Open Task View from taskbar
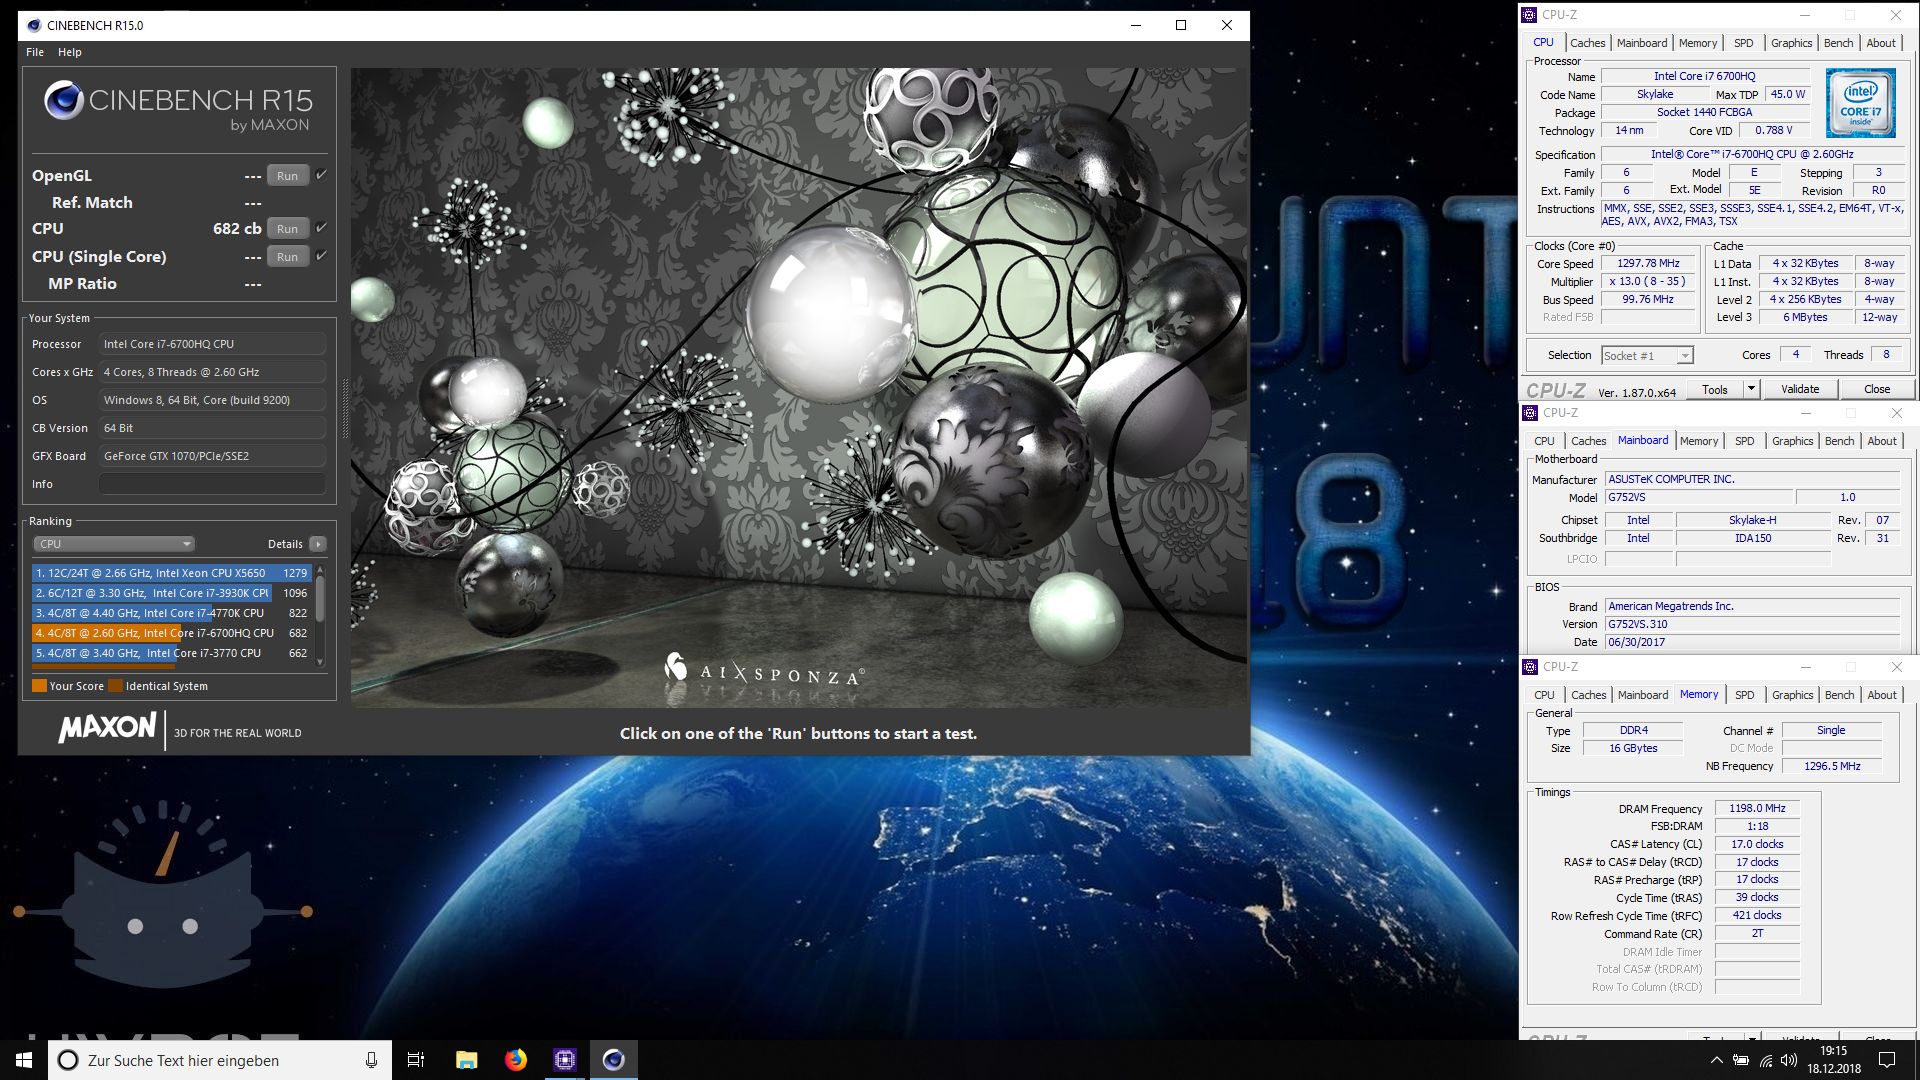 (416, 1060)
